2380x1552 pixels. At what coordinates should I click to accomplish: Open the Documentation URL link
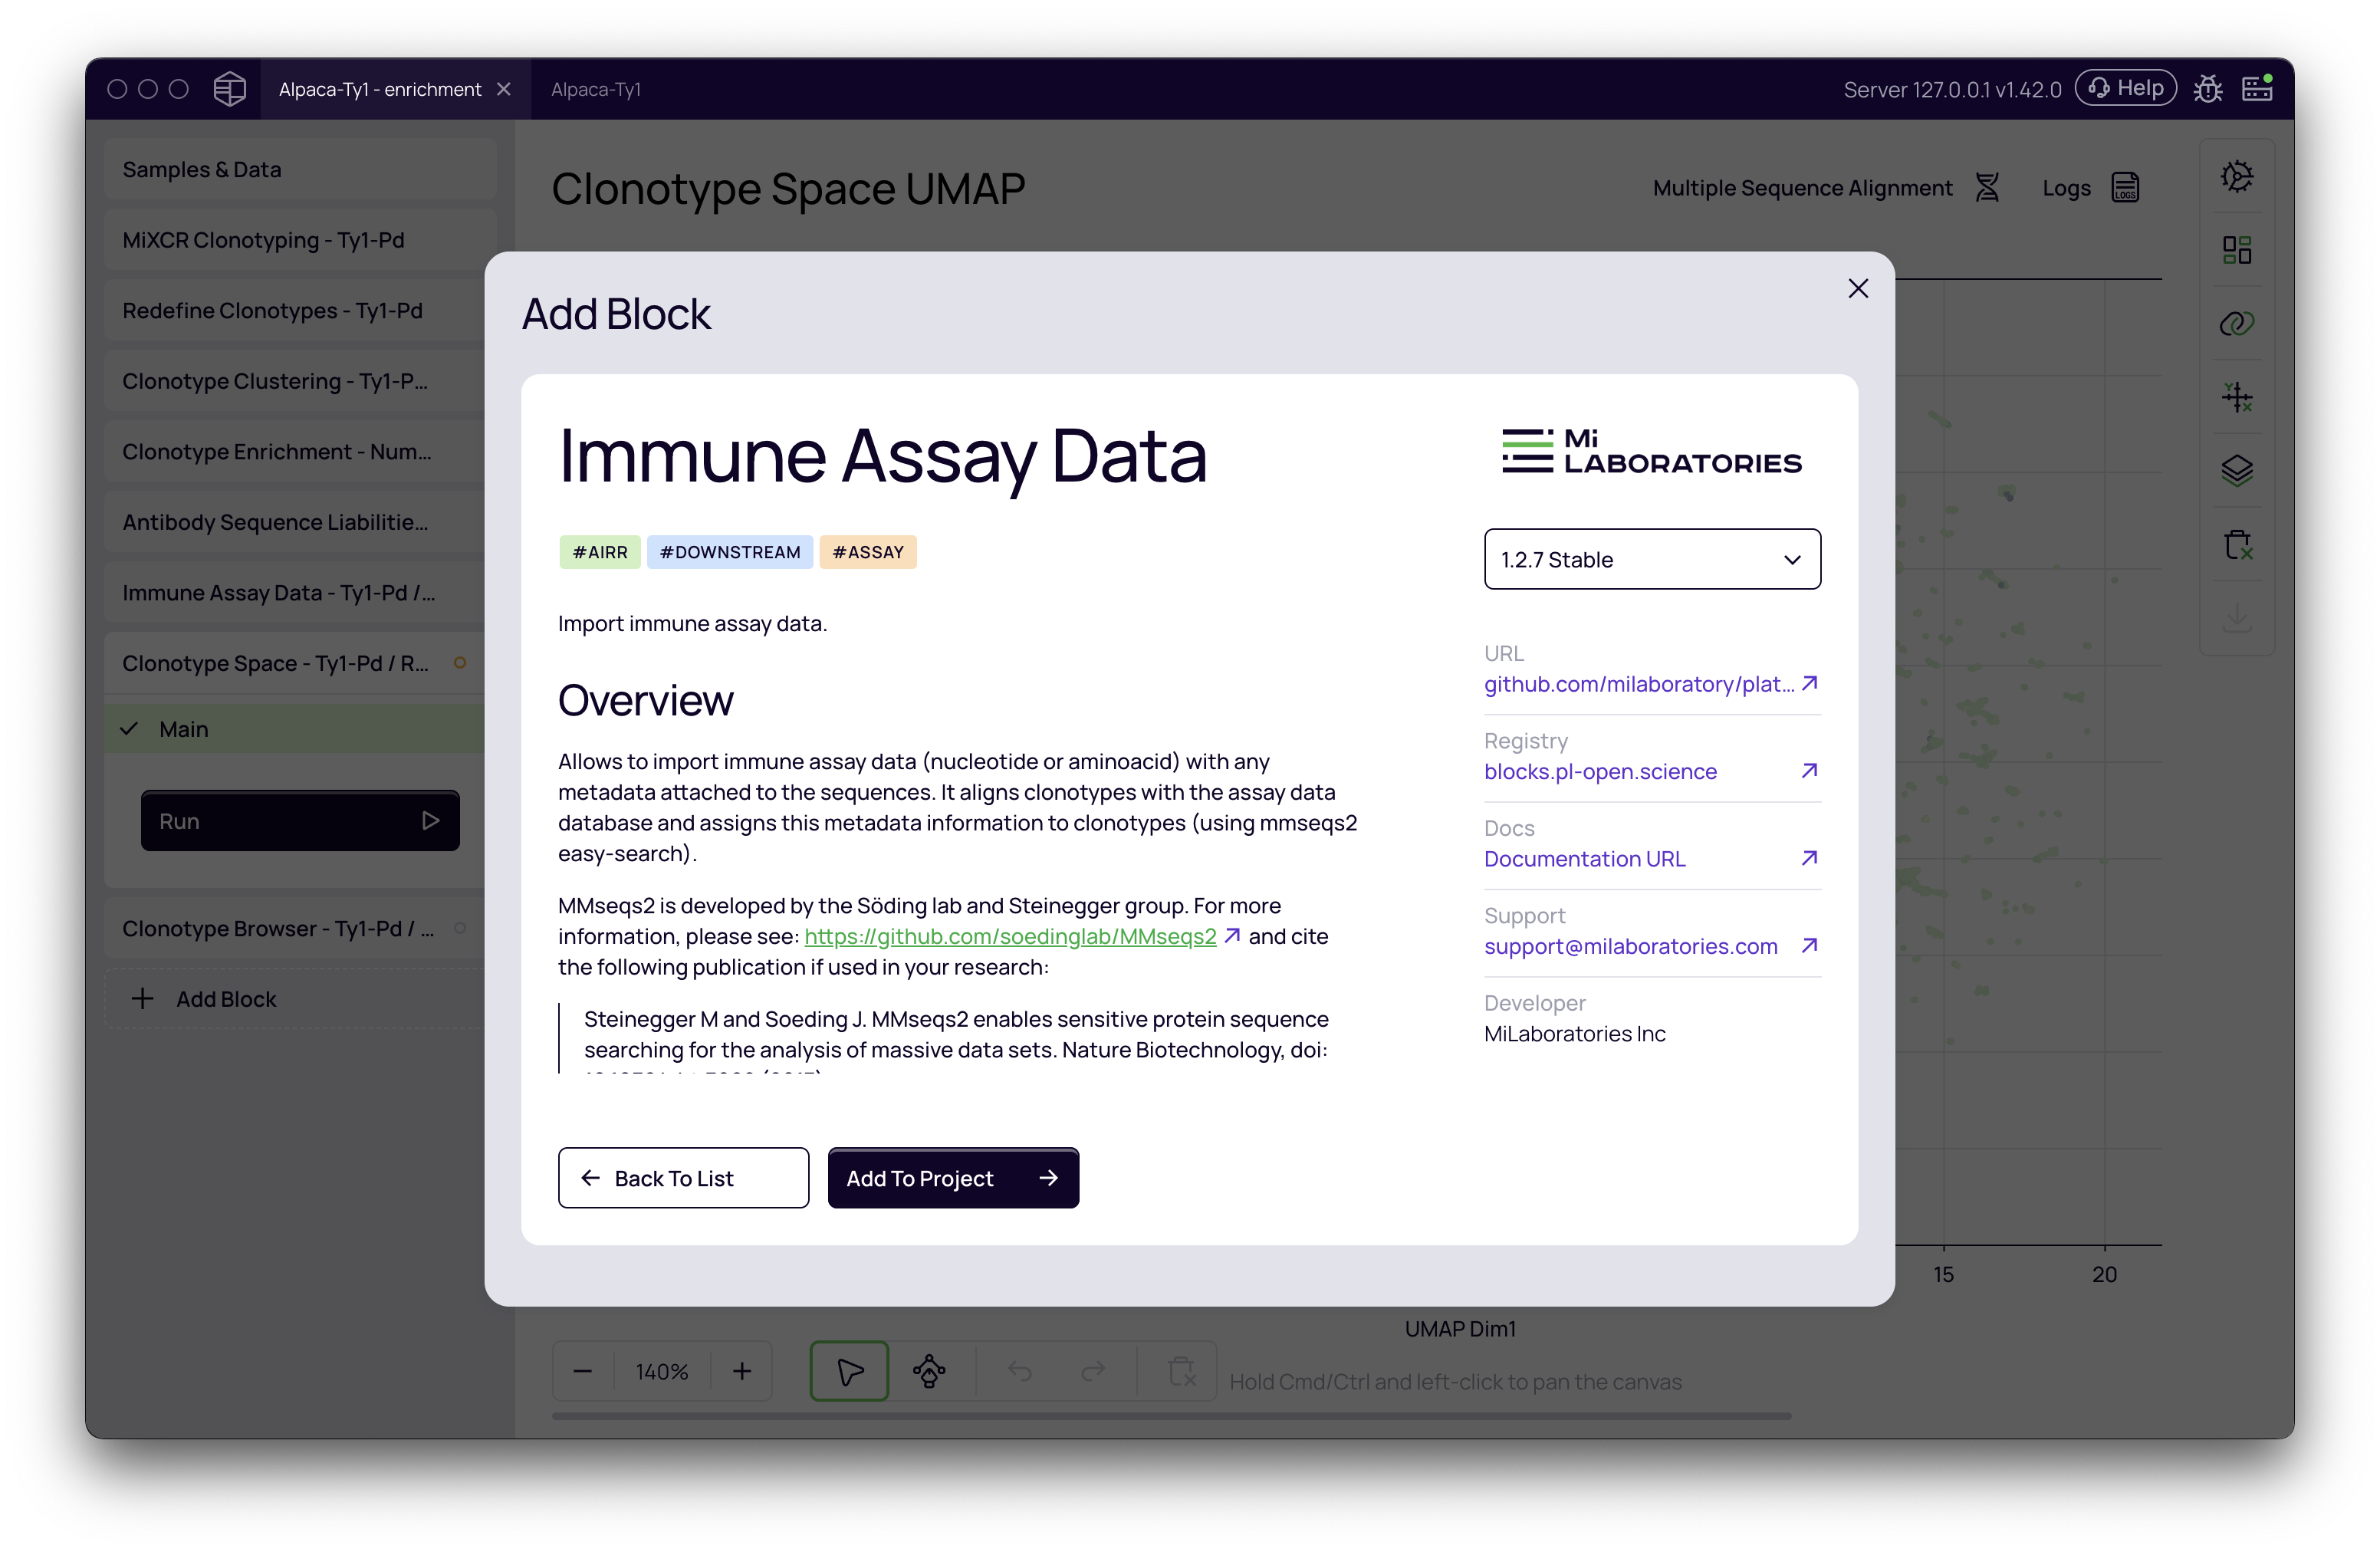click(1585, 858)
